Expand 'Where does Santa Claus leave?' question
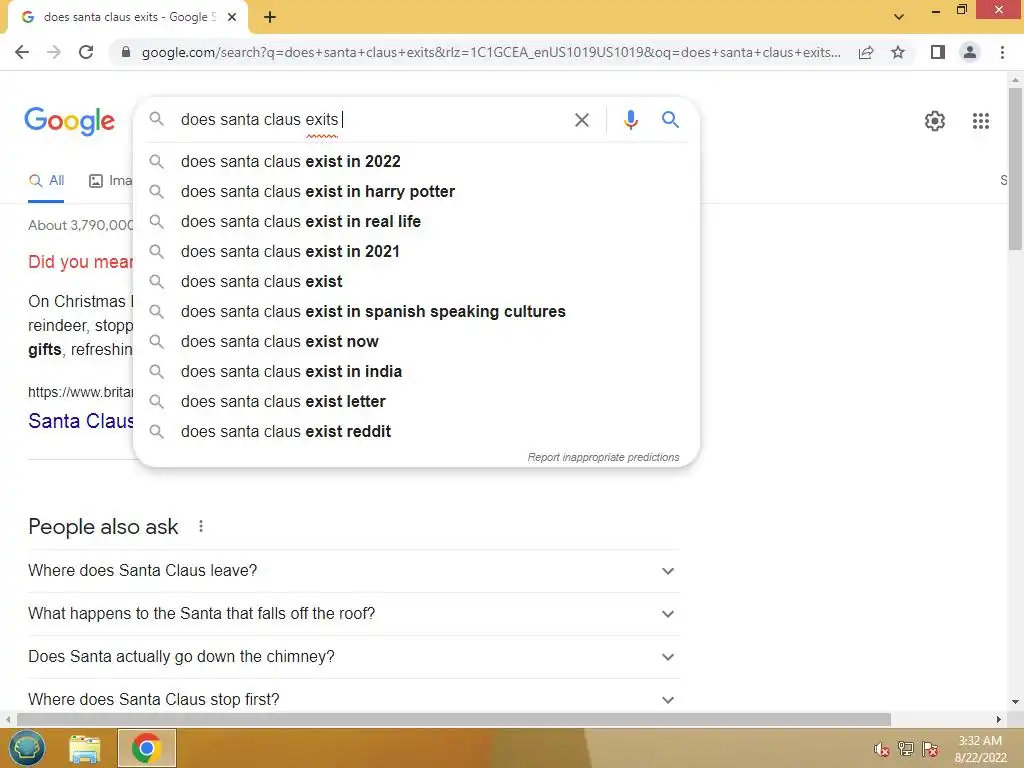Viewport: 1024px width, 768px height. point(354,571)
